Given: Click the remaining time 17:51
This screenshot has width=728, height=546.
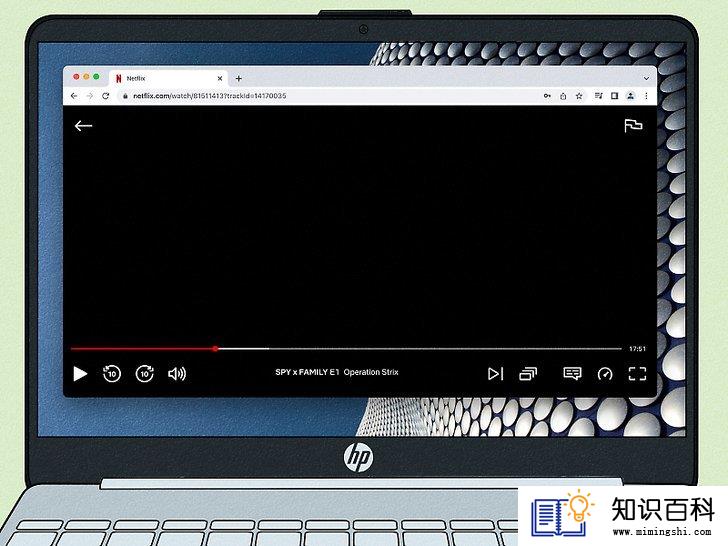Looking at the screenshot, I should click(x=637, y=349).
